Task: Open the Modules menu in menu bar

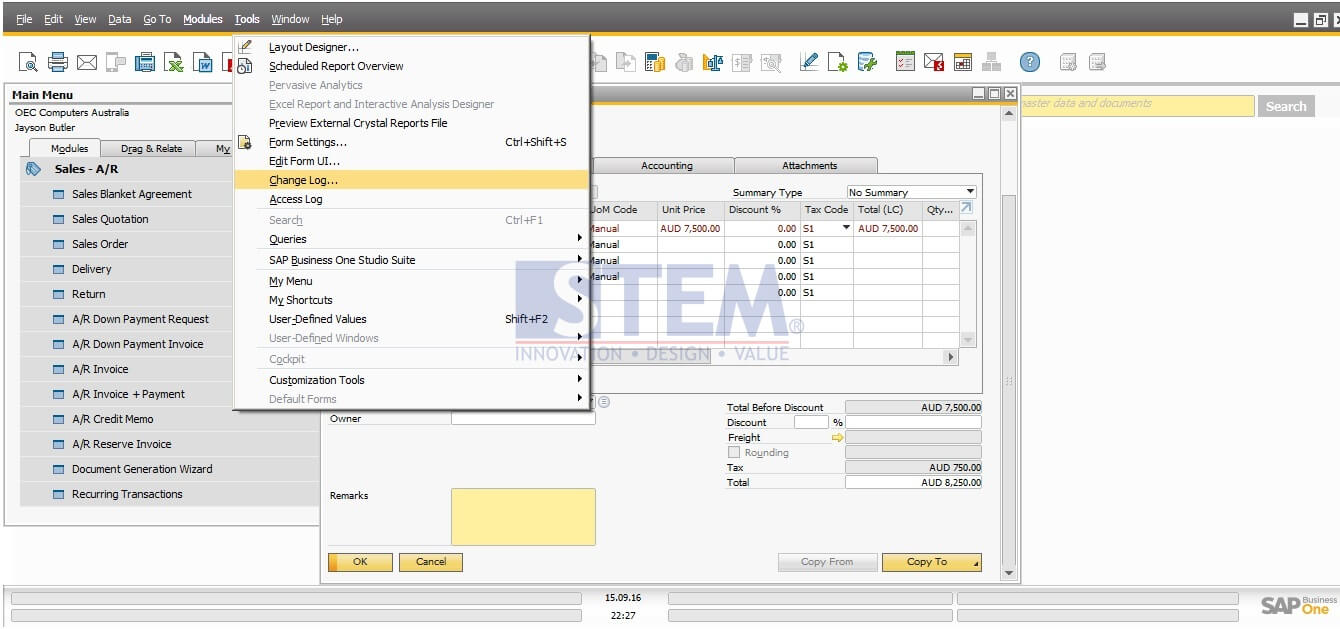Action: click(203, 19)
